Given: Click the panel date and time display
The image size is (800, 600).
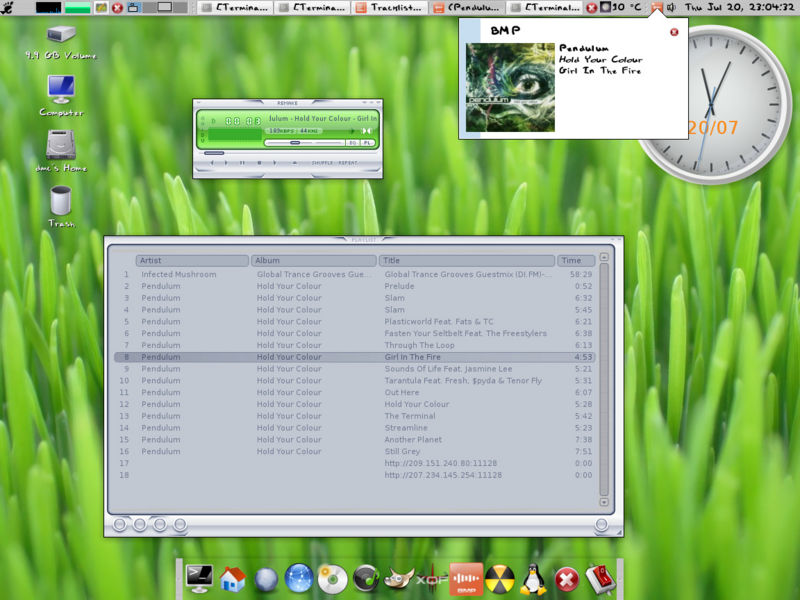Looking at the screenshot, I should (739, 7).
